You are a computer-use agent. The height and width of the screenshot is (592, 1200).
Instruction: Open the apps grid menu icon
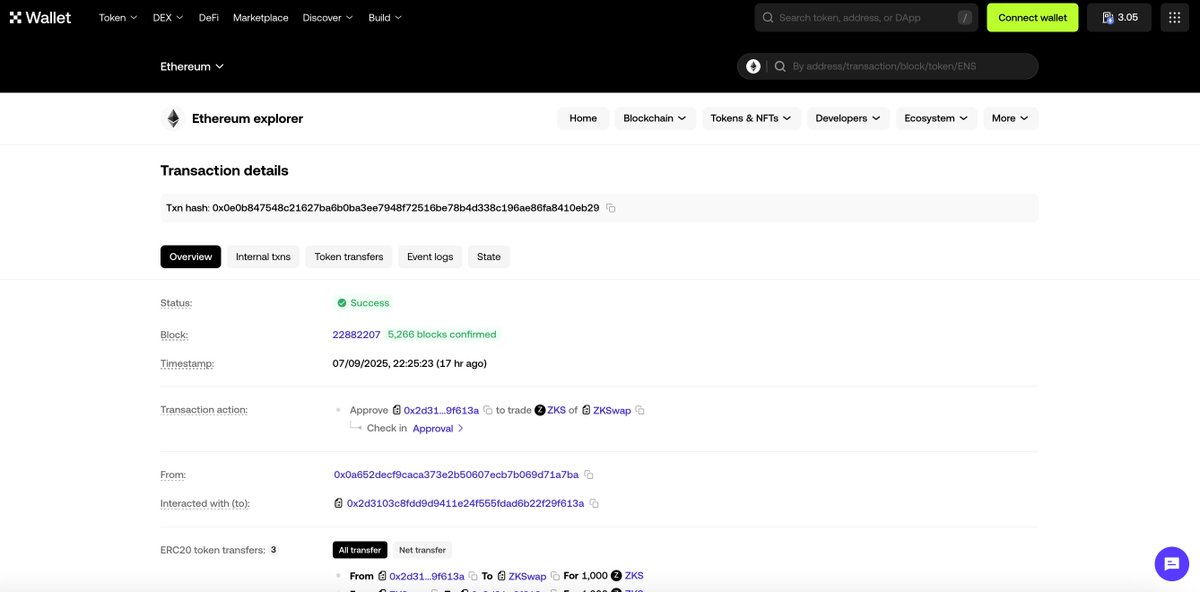point(1175,17)
